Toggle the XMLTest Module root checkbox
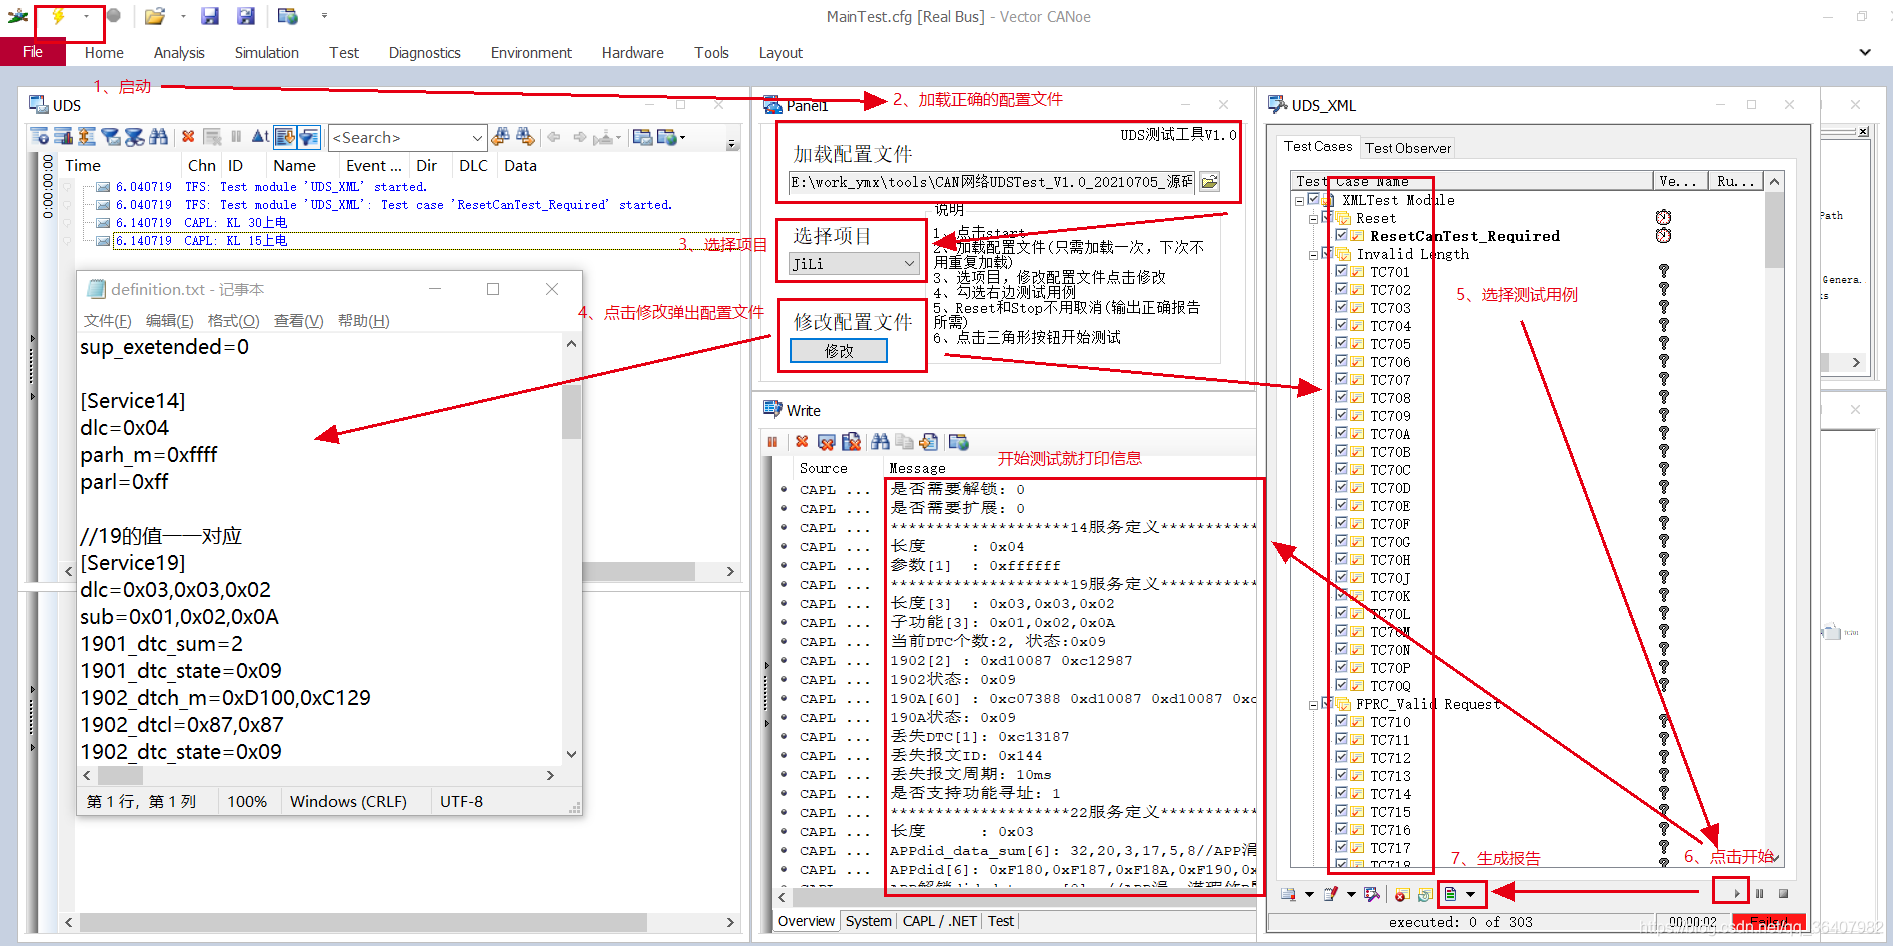Viewport: 1893px width, 946px height. click(x=1314, y=199)
